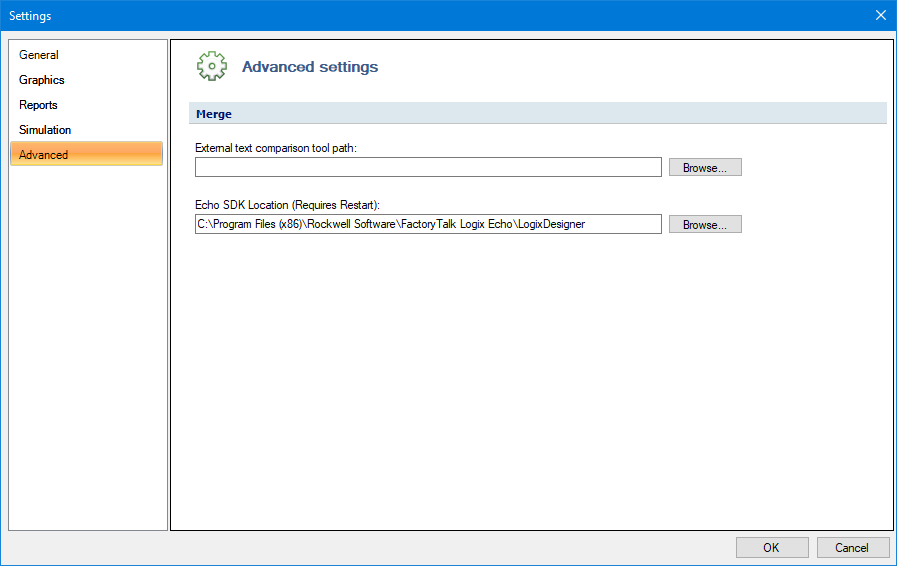This screenshot has width=897, height=566.
Task: Browse for the external text comparison tool
Action: [705, 168]
